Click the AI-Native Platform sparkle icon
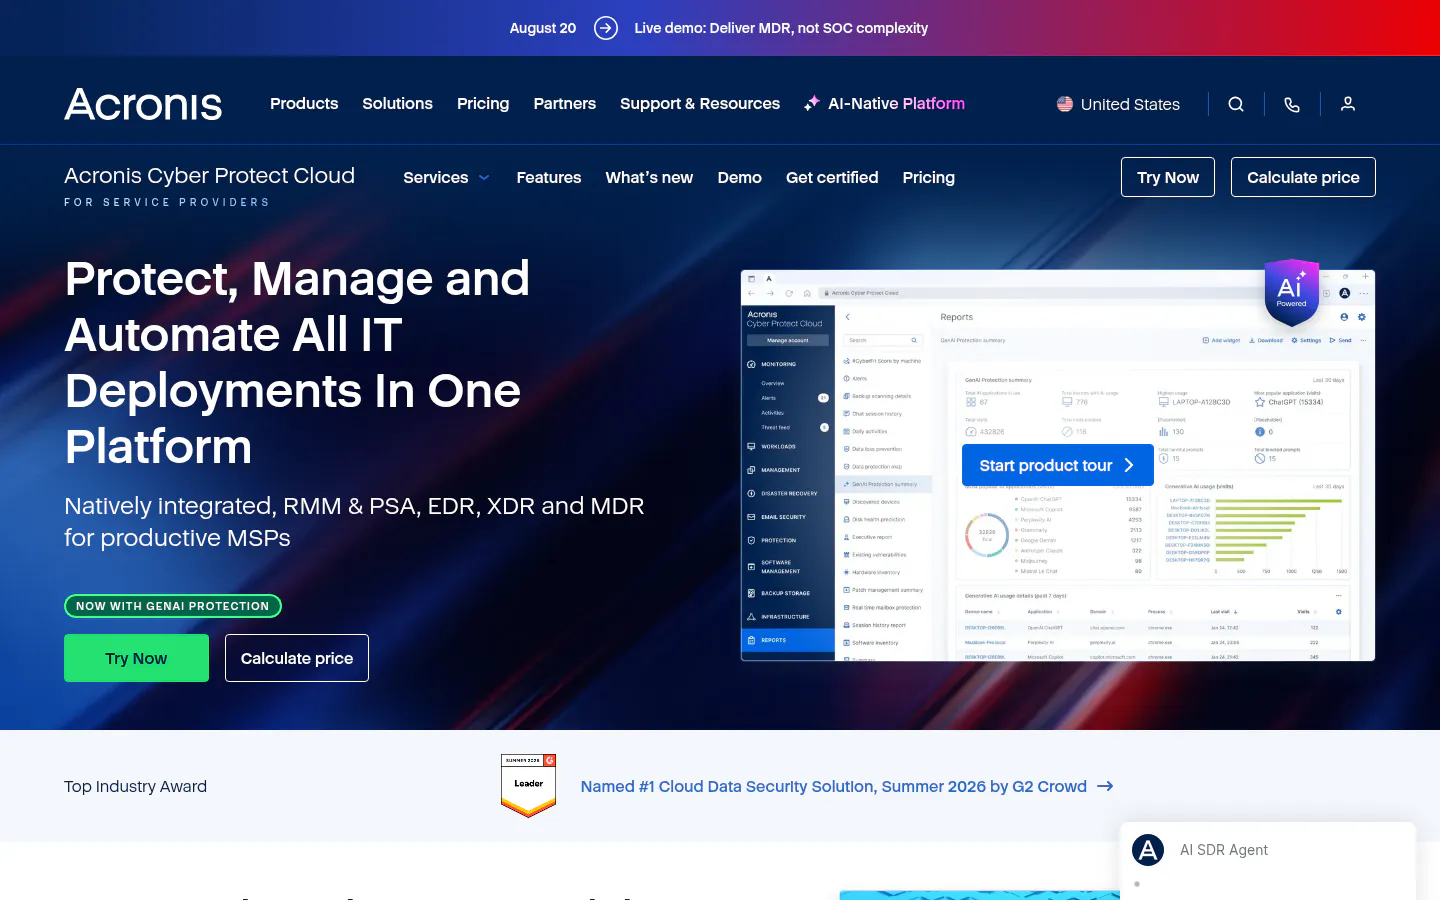Viewport: 1440px width, 900px height. [x=812, y=103]
